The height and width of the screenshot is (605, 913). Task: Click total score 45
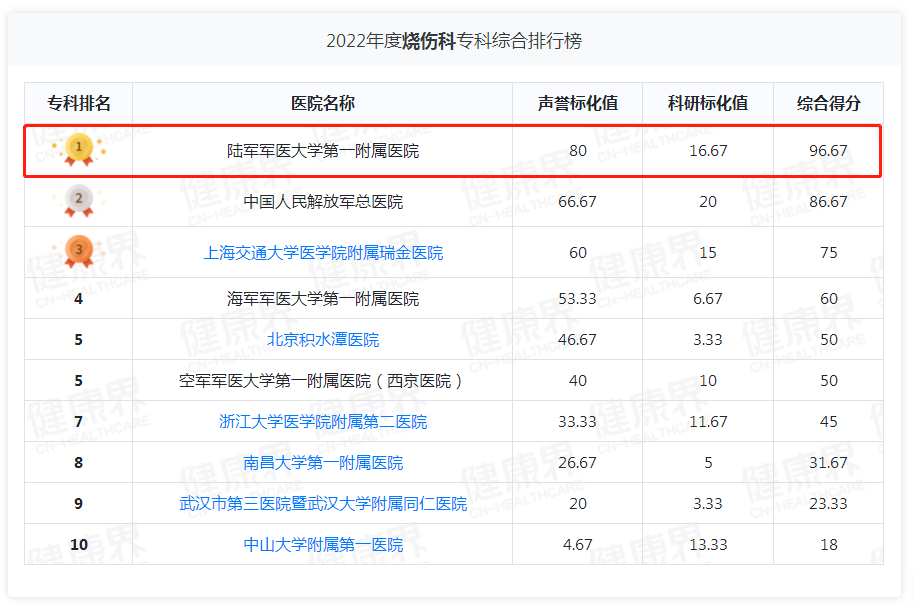click(829, 422)
